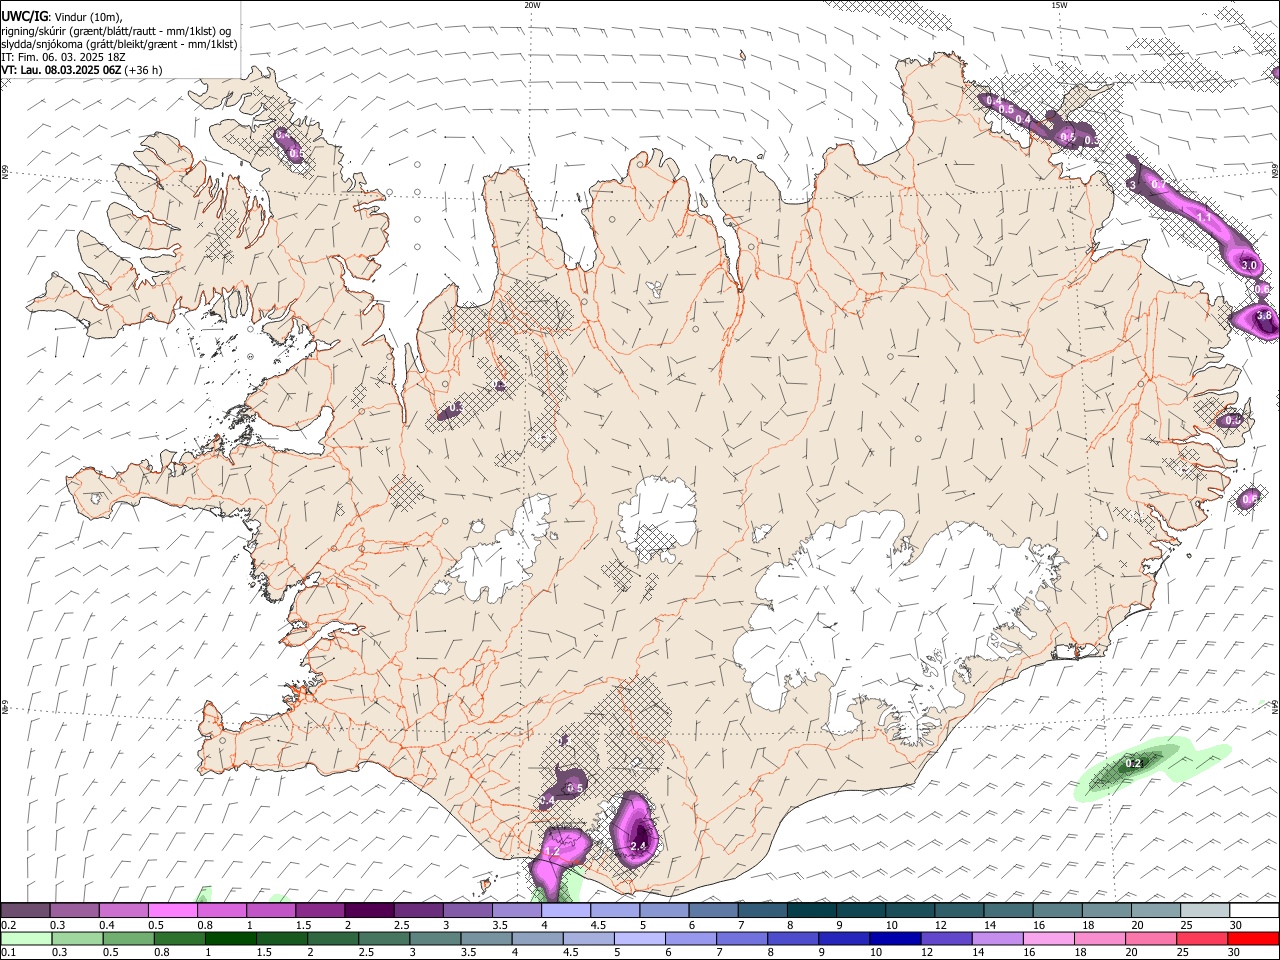Select the "Vindur (10m)" text

click(87, 17)
